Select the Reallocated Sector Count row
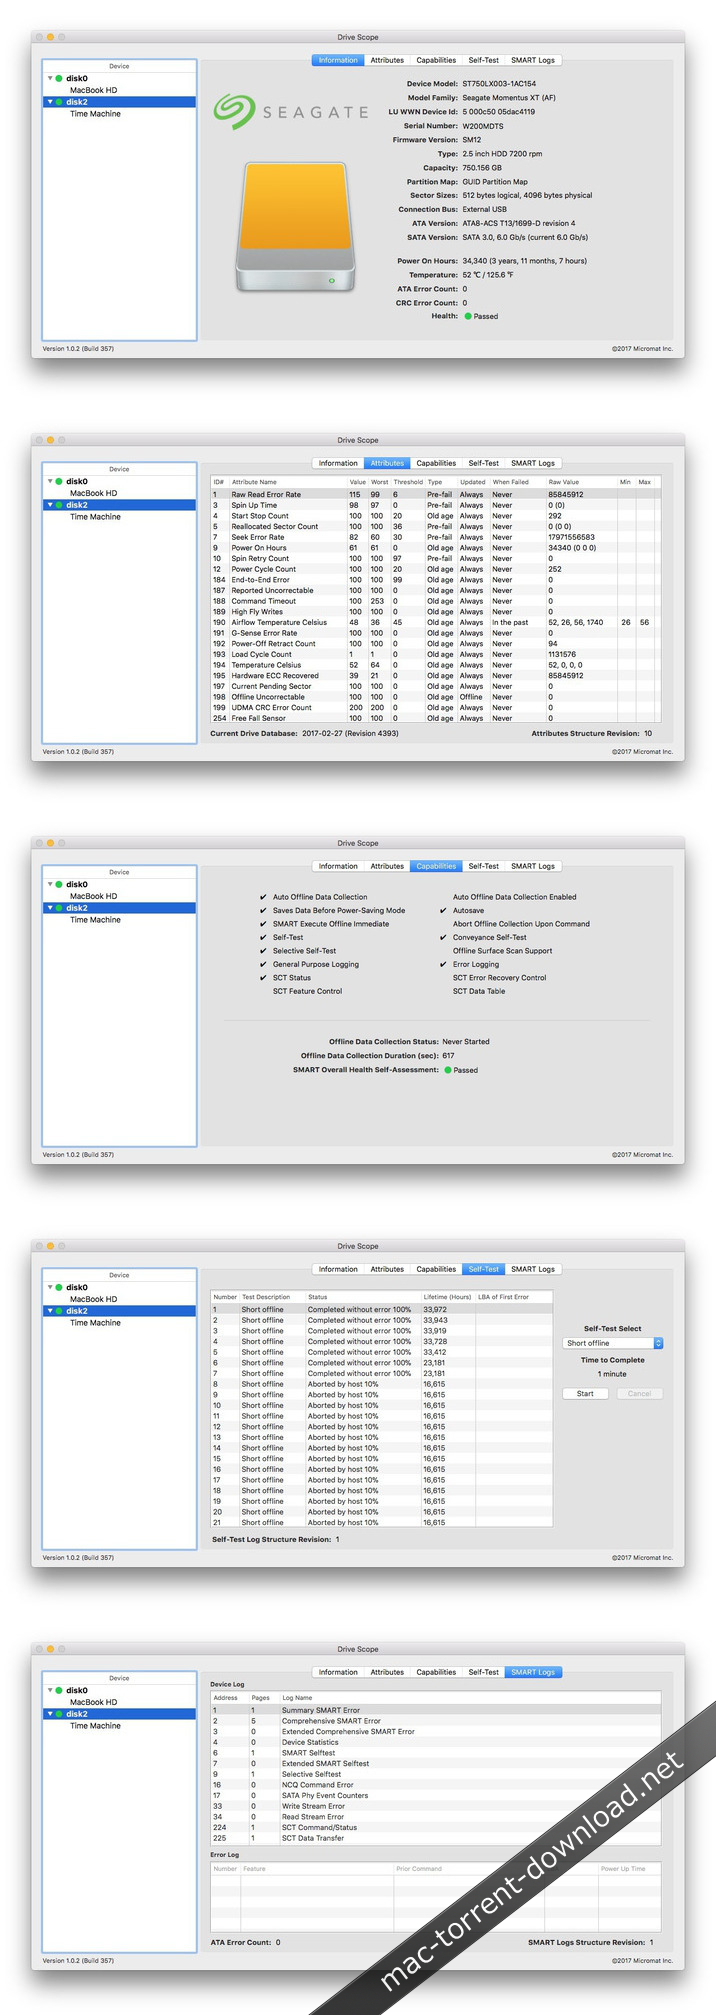Image resolution: width=716 pixels, height=2015 pixels. (x=436, y=526)
